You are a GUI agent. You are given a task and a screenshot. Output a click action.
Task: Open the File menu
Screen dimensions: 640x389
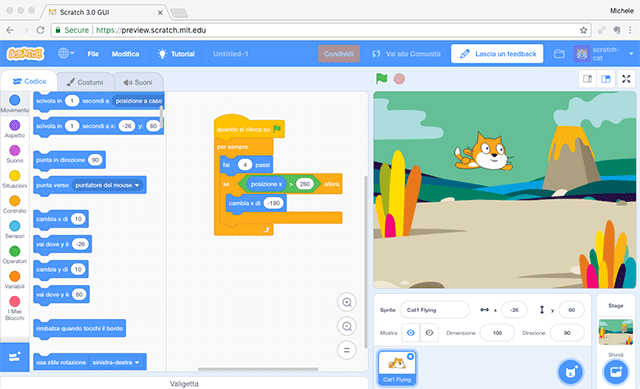coord(93,54)
